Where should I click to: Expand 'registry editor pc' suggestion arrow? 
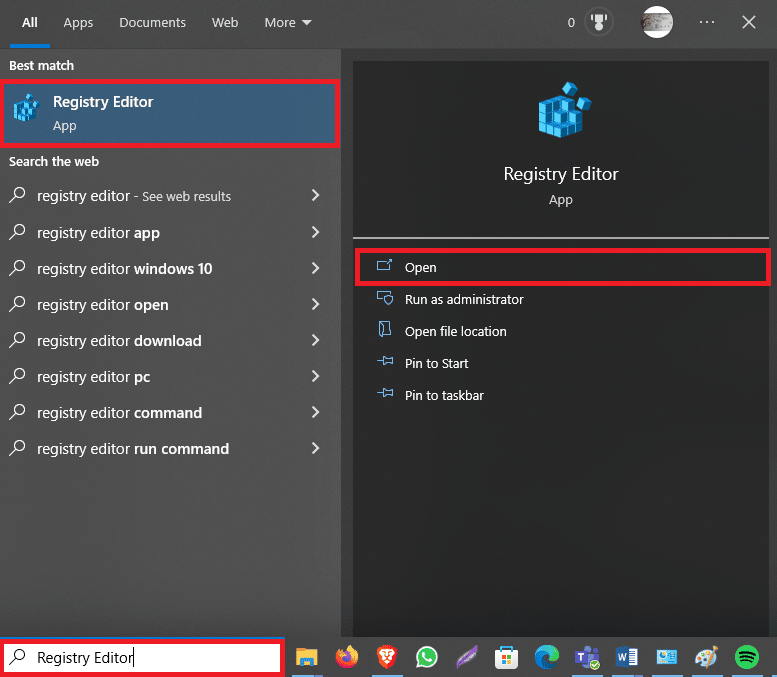point(315,376)
